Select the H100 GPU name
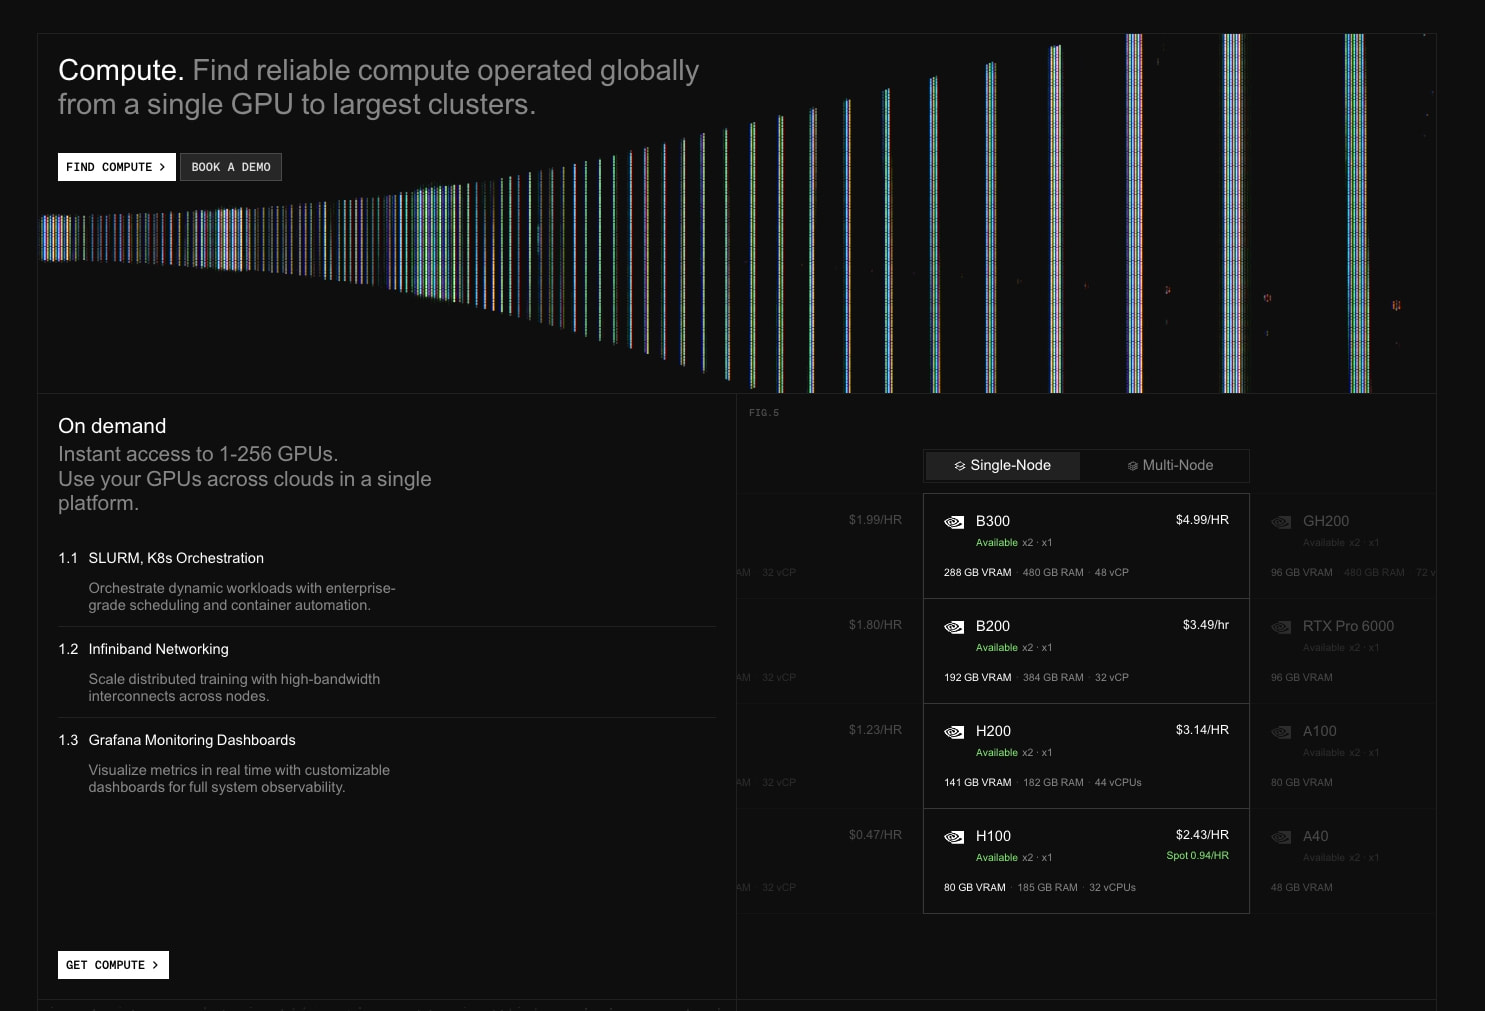 point(993,836)
